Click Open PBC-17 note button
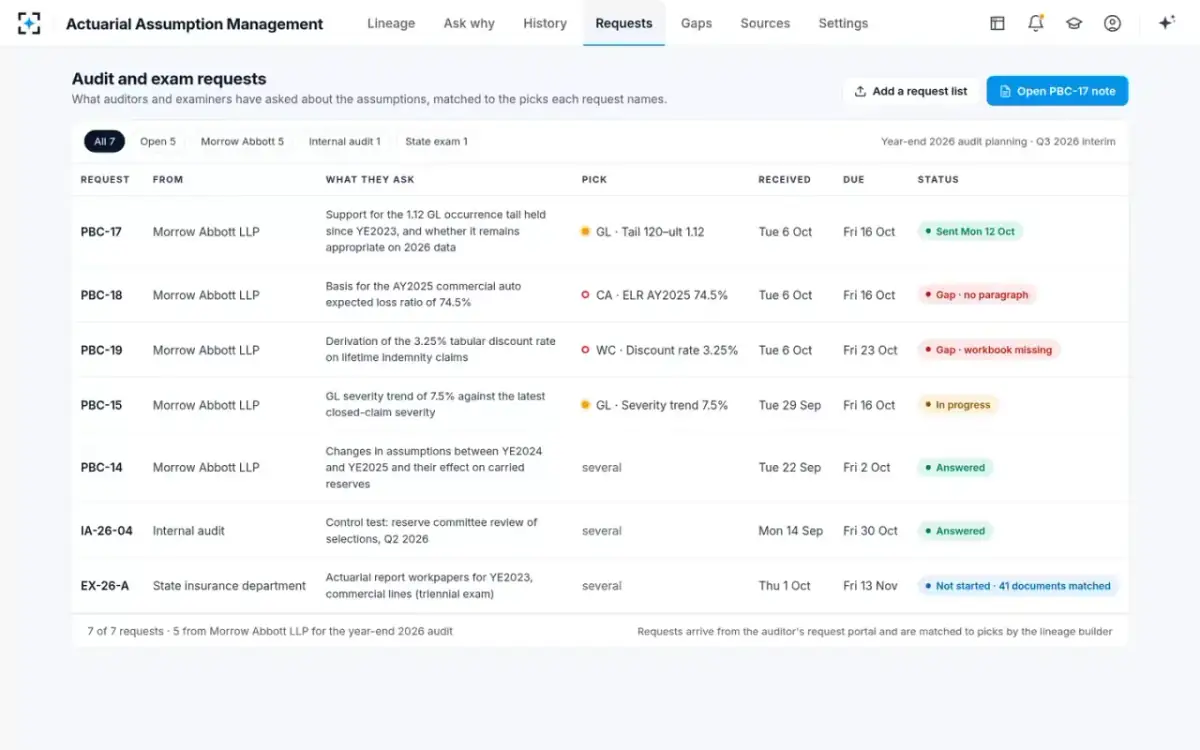 pos(1057,91)
